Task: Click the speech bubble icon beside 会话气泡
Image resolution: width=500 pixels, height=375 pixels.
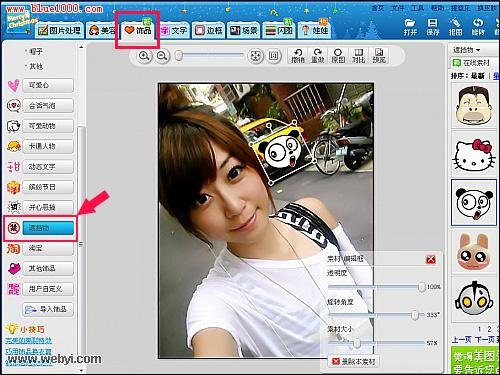Action: pyautogui.click(x=14, y=106)
